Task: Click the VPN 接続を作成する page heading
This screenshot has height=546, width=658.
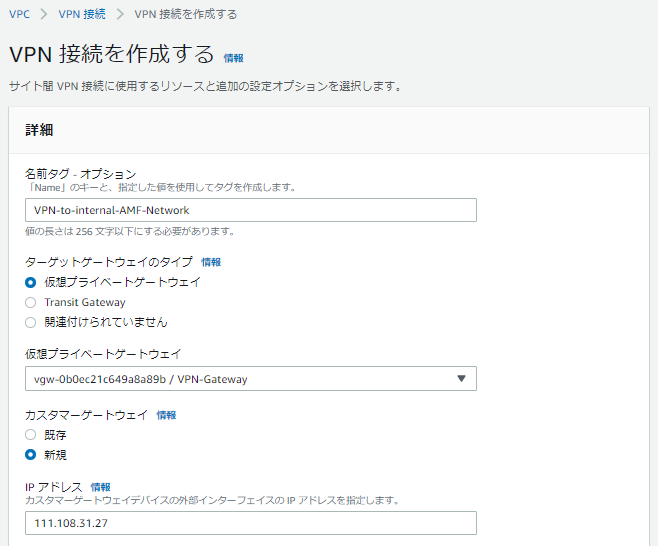Action: (x=111, y=54)
